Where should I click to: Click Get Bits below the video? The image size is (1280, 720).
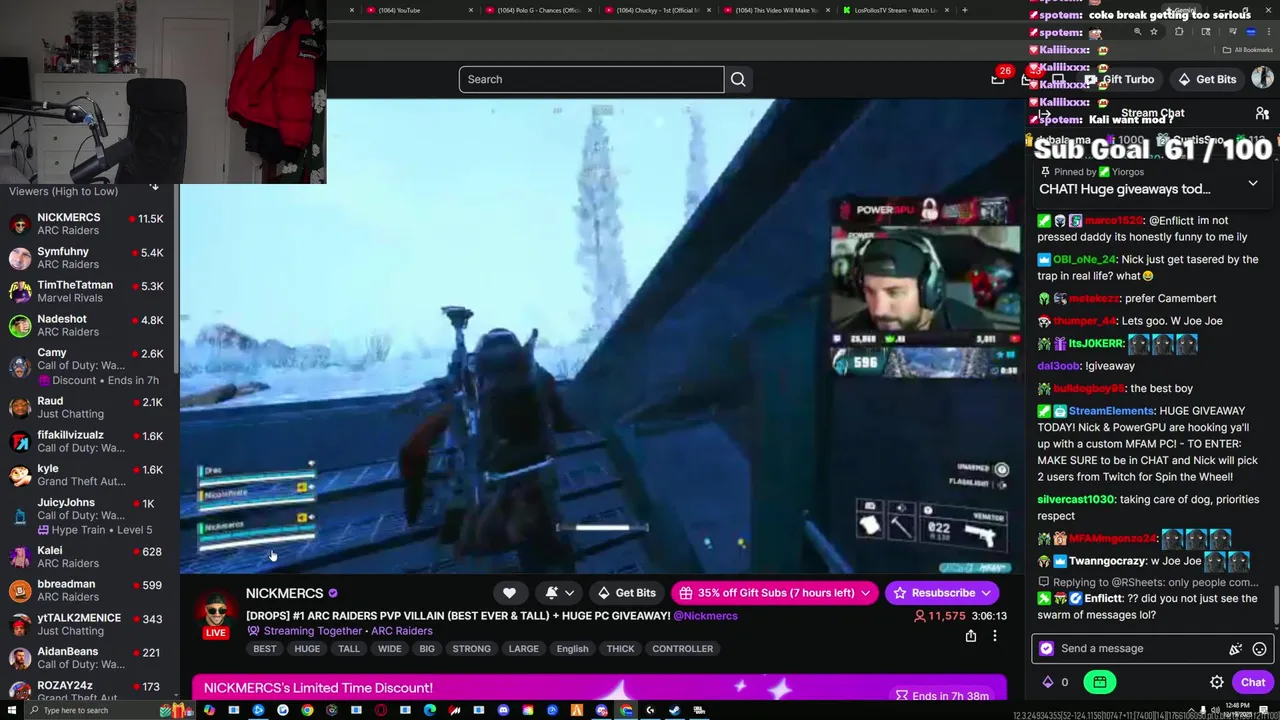click(x=626, y=593)
